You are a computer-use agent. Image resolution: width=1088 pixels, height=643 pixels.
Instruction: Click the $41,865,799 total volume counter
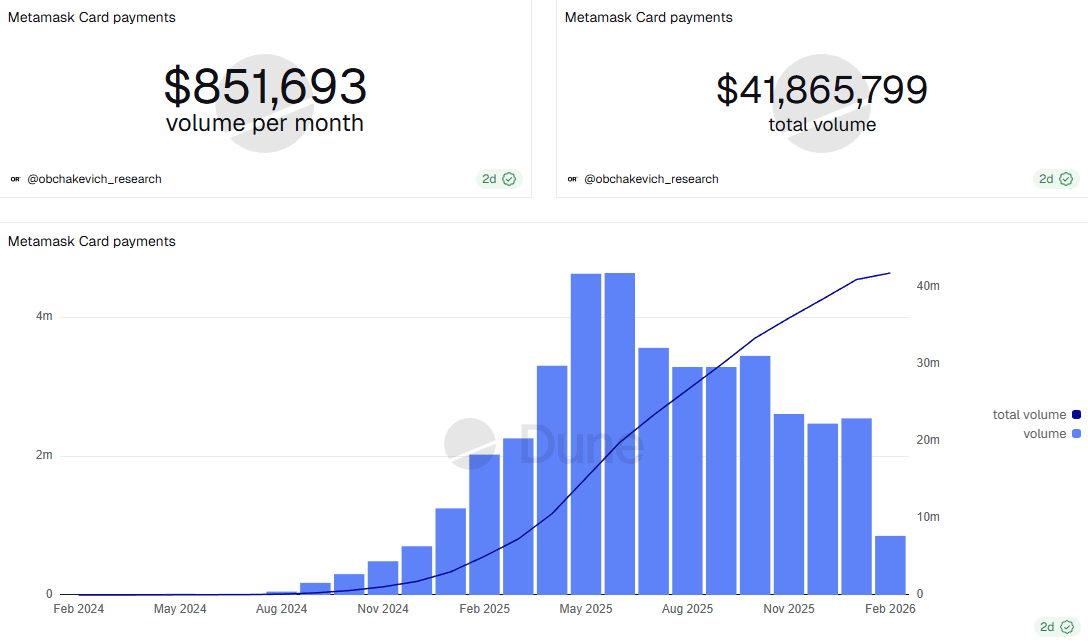click(822, 90)
